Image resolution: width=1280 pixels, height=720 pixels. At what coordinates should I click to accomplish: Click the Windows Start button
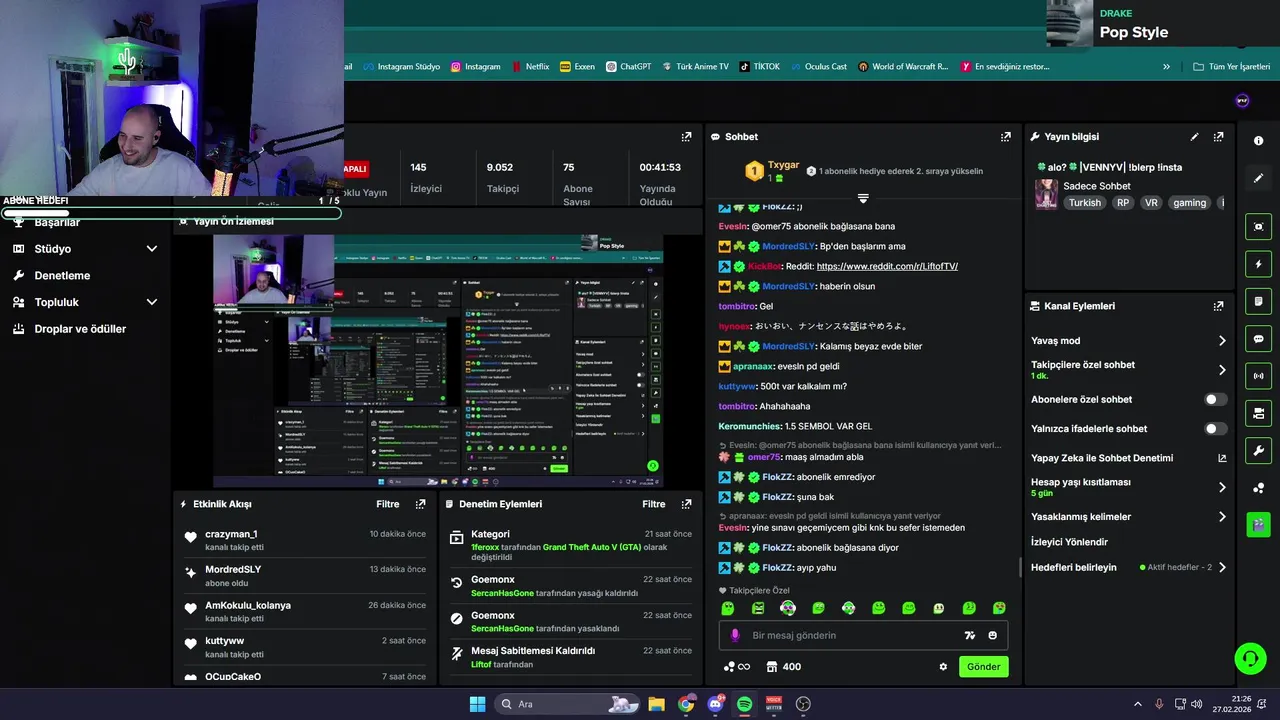coord(477,704)
